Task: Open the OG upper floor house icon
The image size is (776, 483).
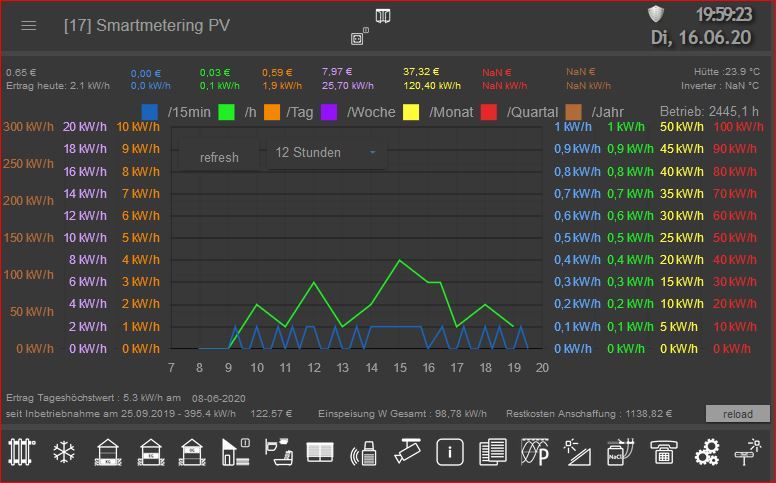Action: pos(193,452)
